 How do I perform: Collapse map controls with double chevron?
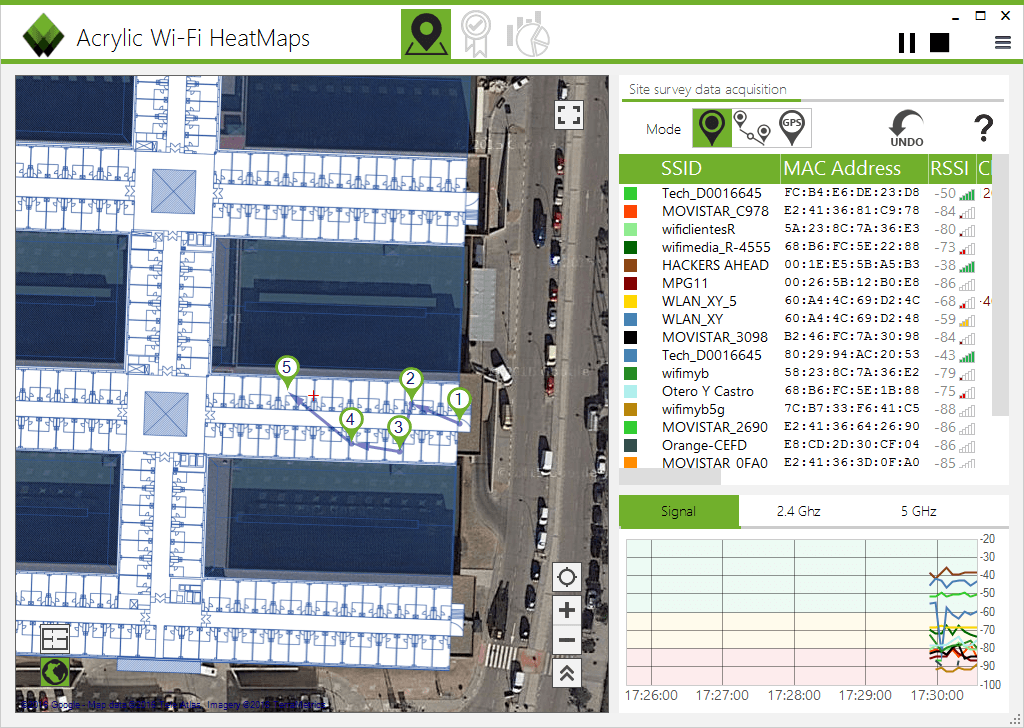click(x=567, y=673)
